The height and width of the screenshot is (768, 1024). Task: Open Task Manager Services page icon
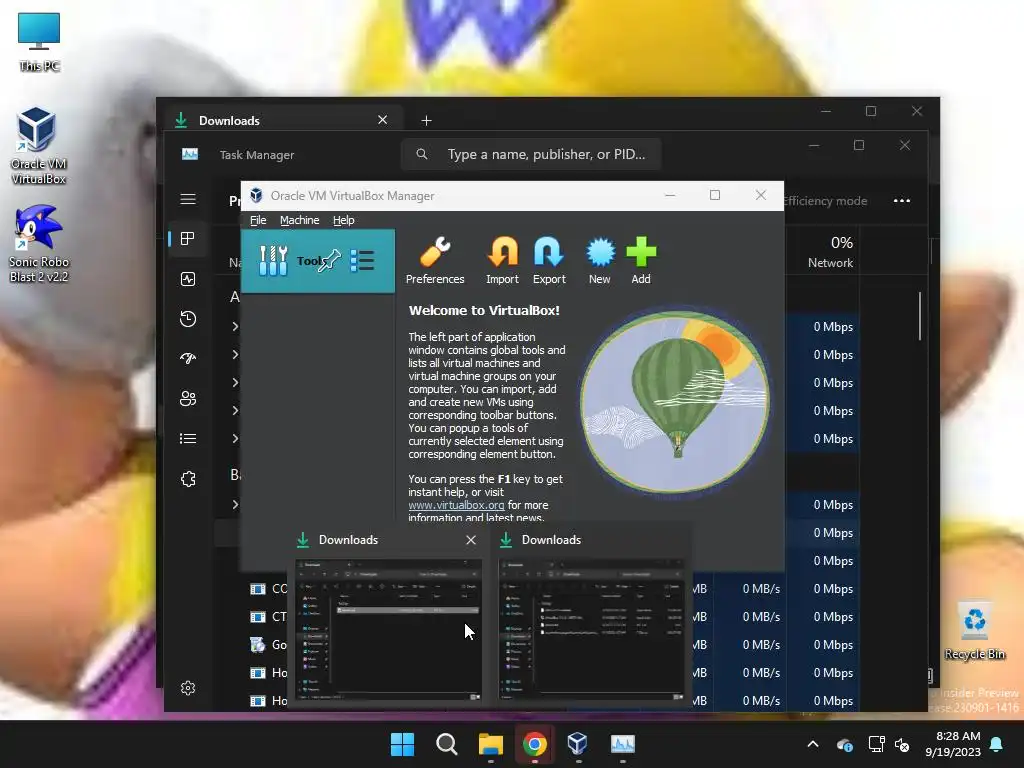tap(188, 479)
